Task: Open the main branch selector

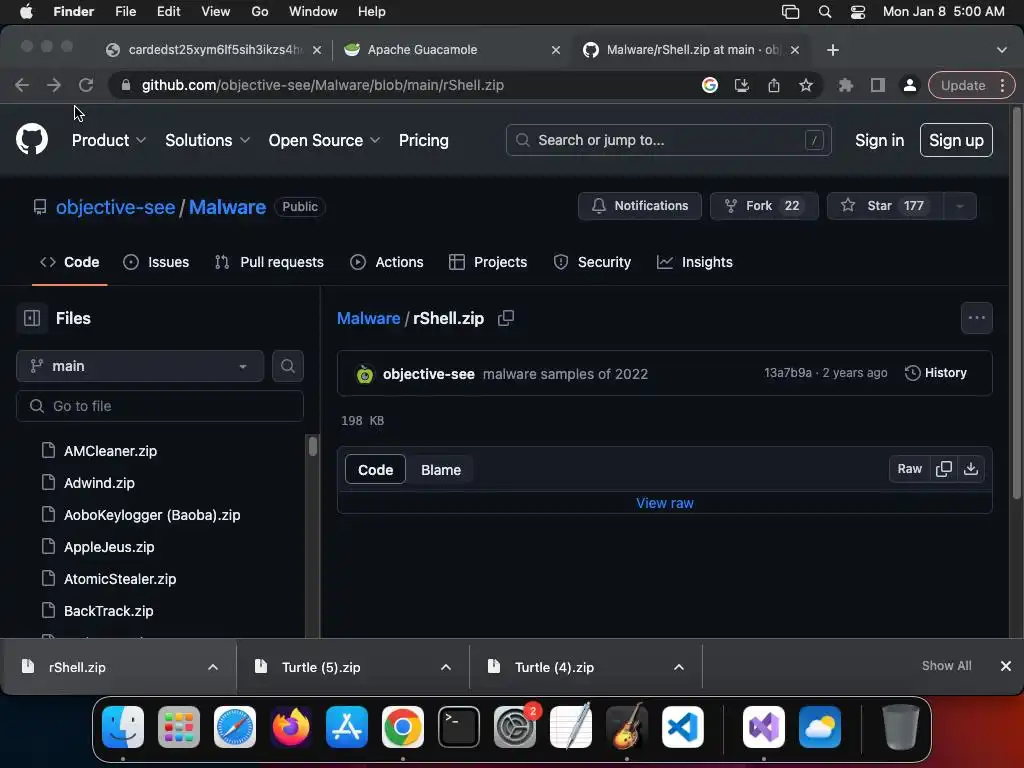Action: 140,366
